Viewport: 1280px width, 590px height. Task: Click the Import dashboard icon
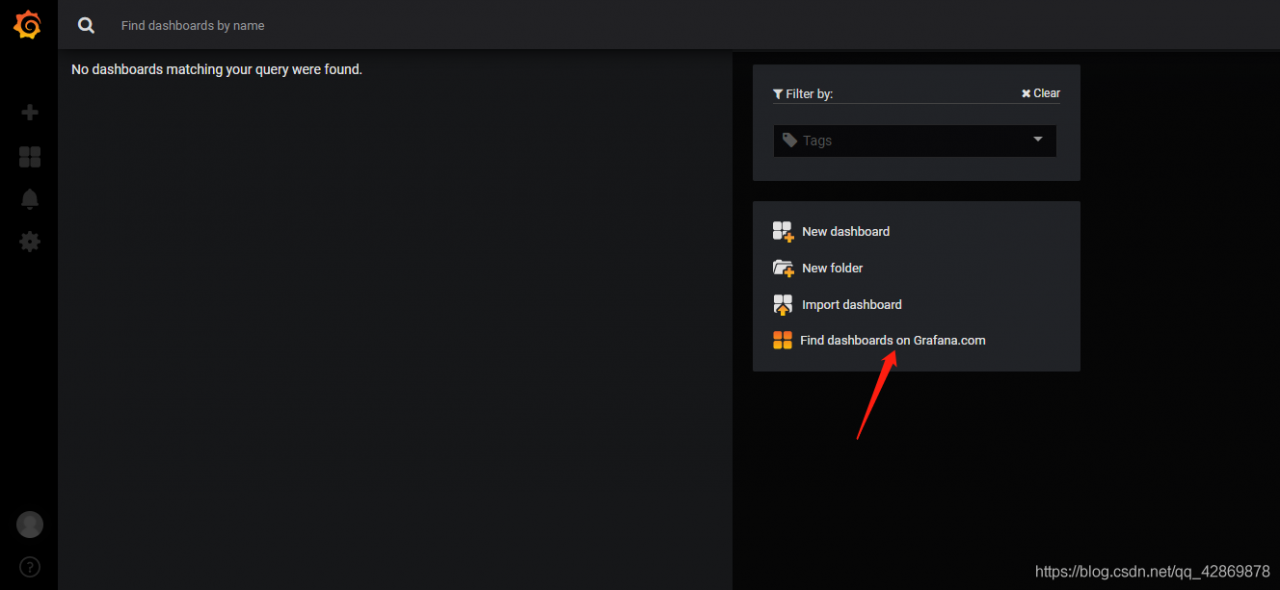tap(783, 304)
